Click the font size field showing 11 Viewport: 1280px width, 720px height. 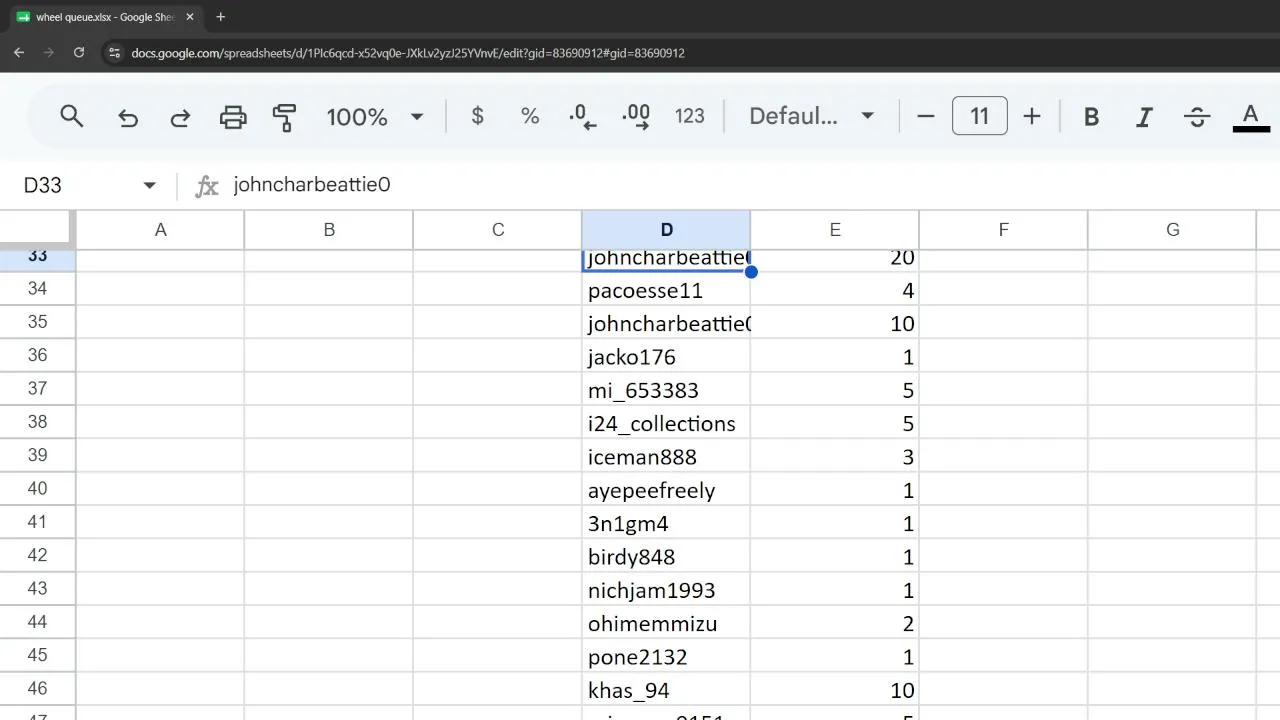(x=979, y=116)
